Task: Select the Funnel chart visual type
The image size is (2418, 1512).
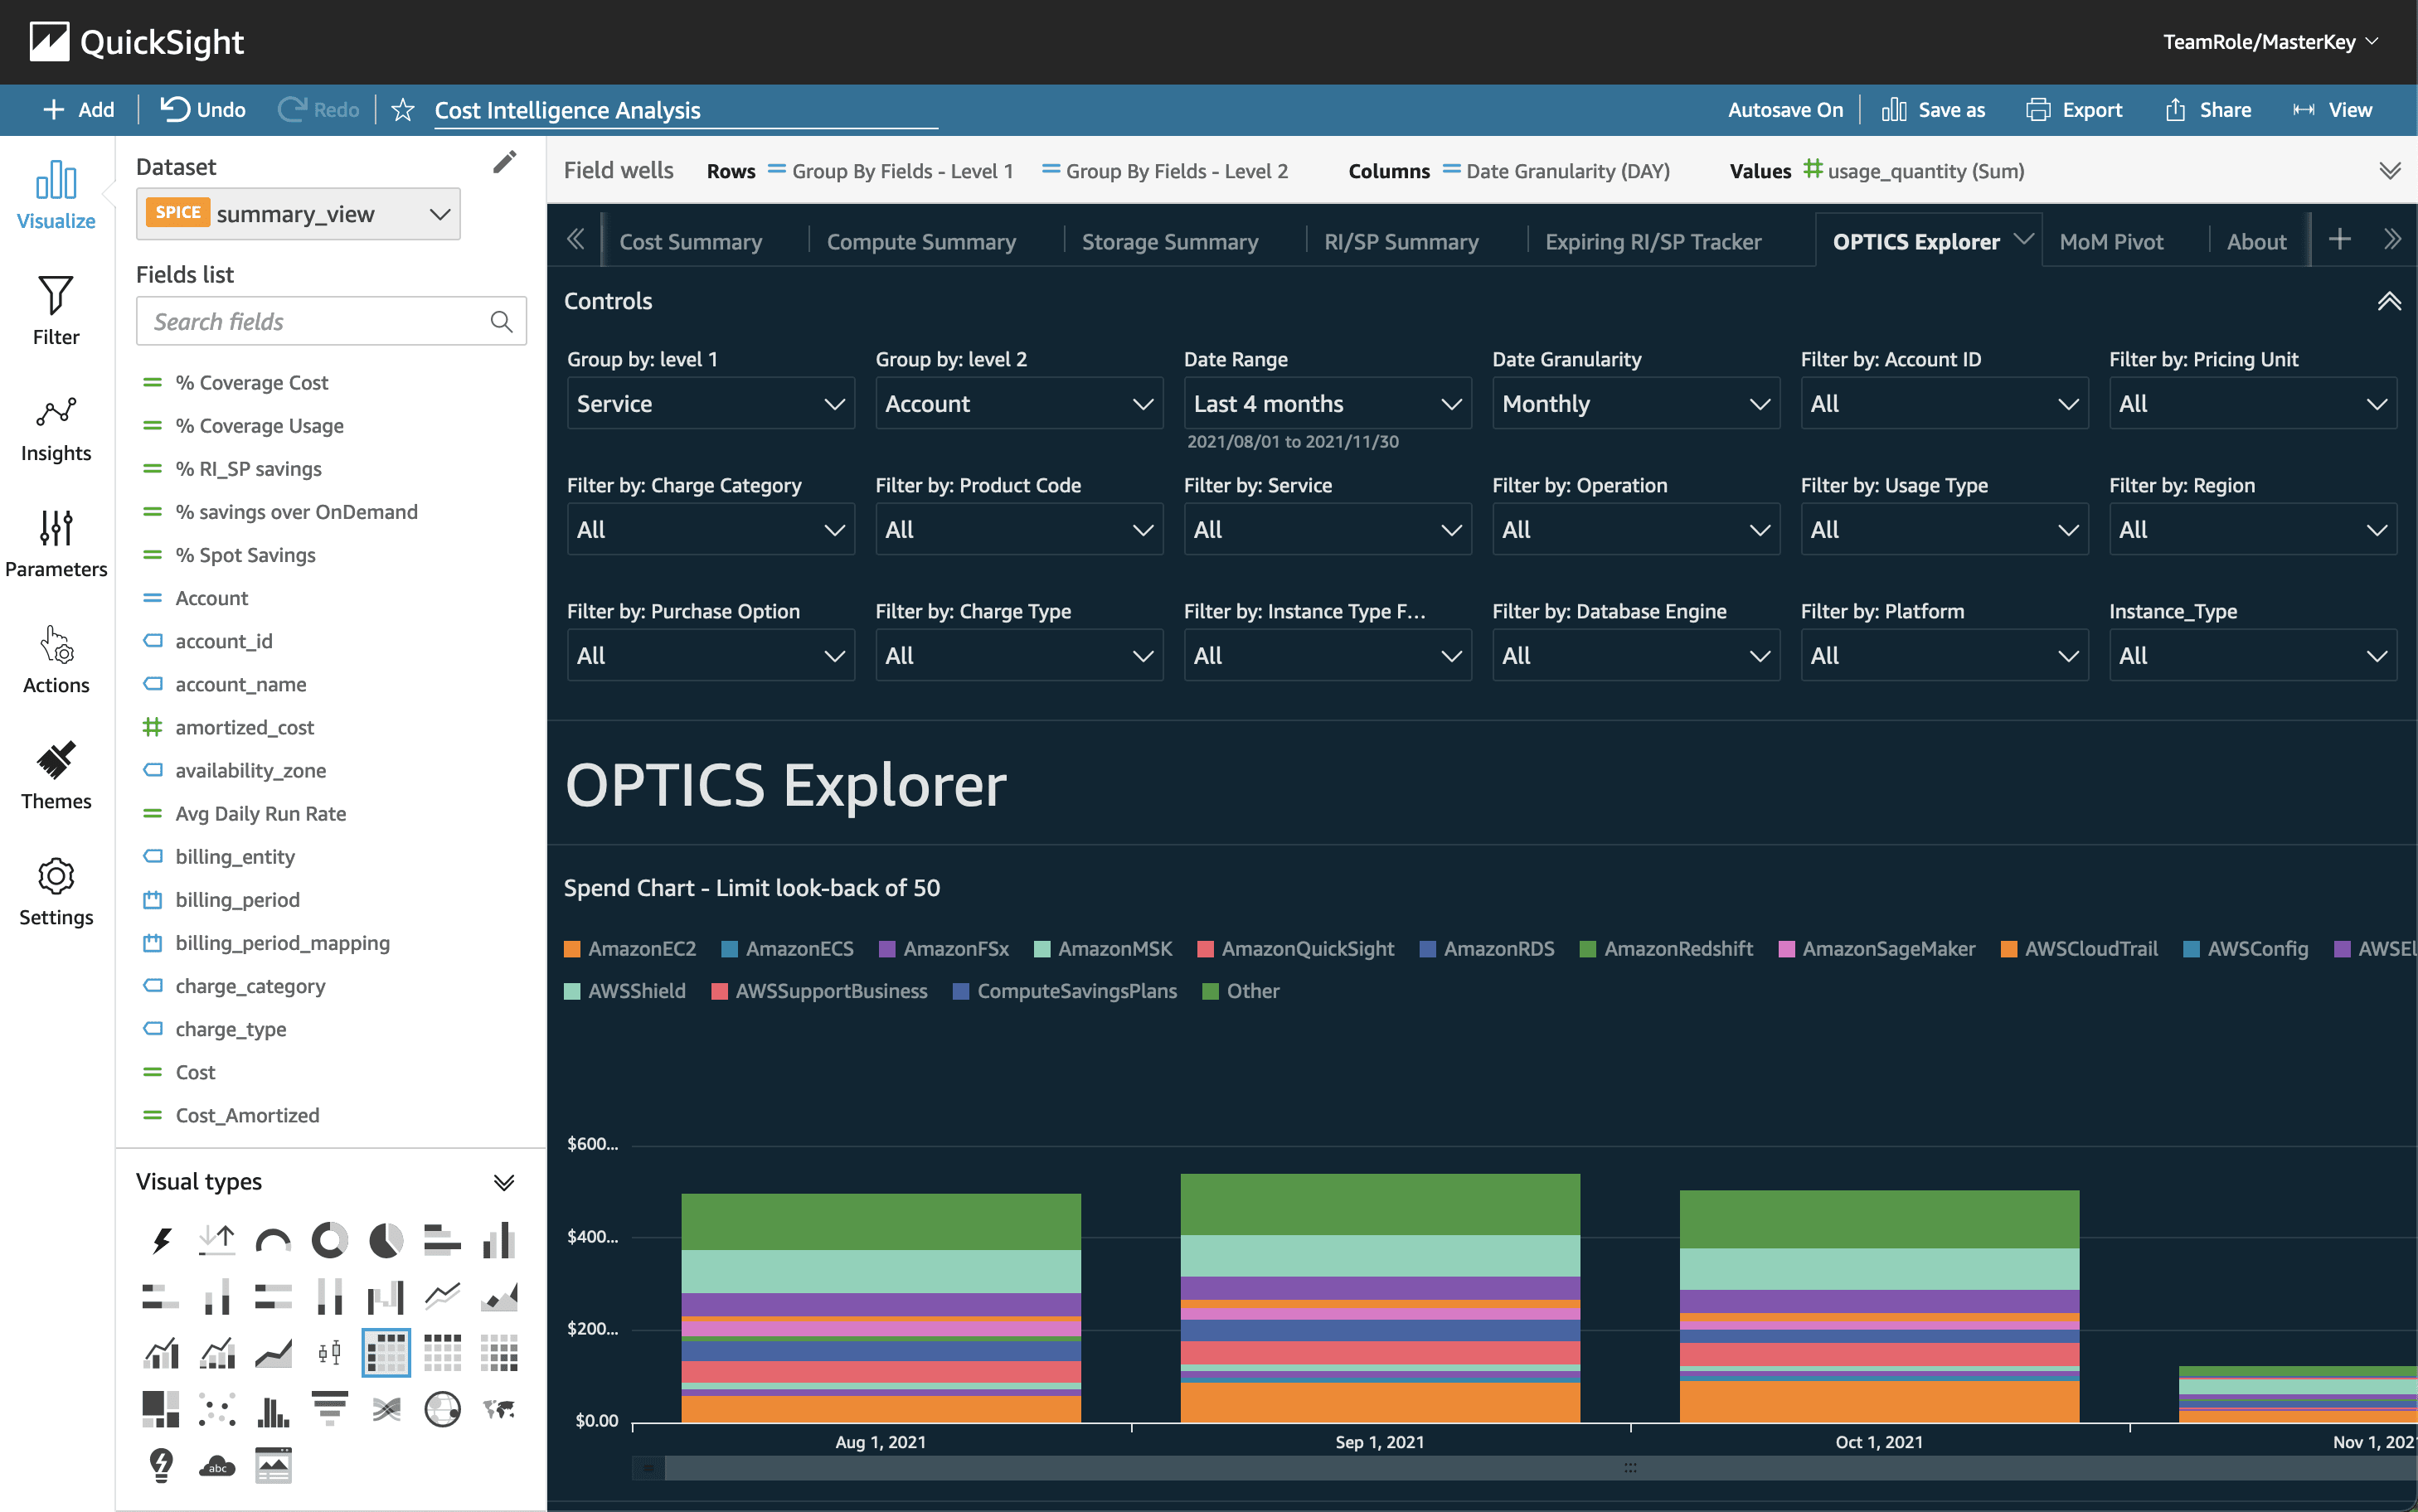Action: [329, 1409]
